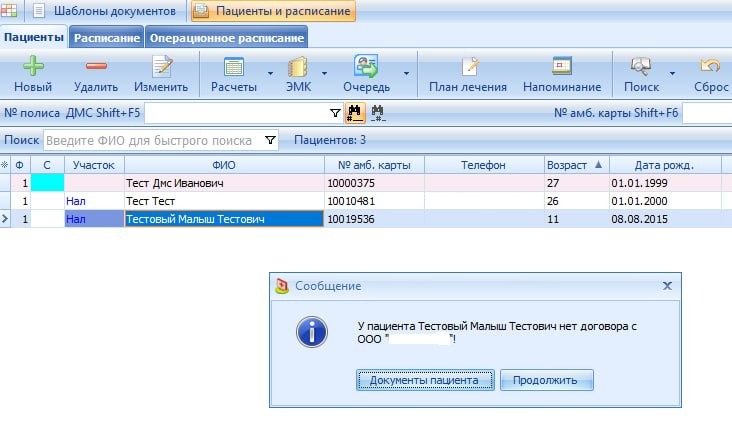This screenshot has width=732, height=421.
Task: Click card number 10019536
Action: point(351,219)
